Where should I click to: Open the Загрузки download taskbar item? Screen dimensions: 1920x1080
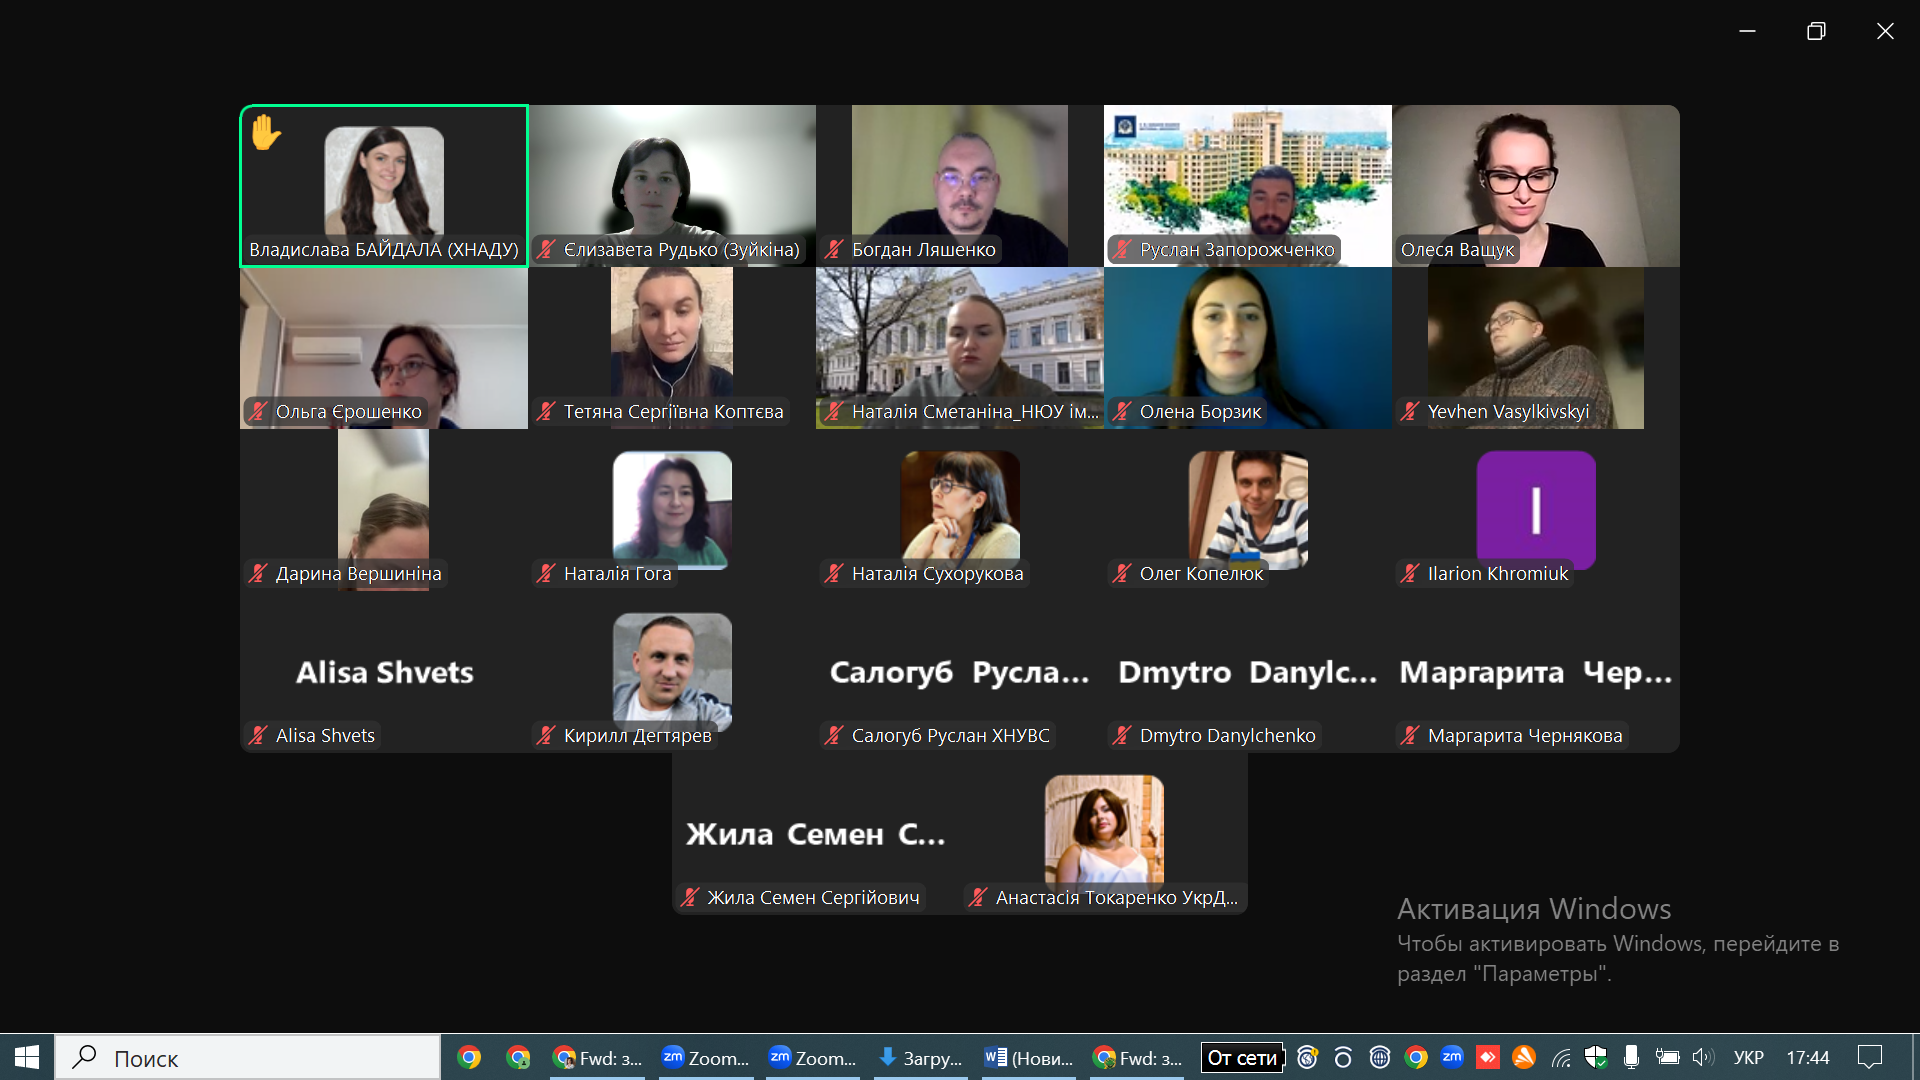pyautogui.click(x=920, y=1058)
